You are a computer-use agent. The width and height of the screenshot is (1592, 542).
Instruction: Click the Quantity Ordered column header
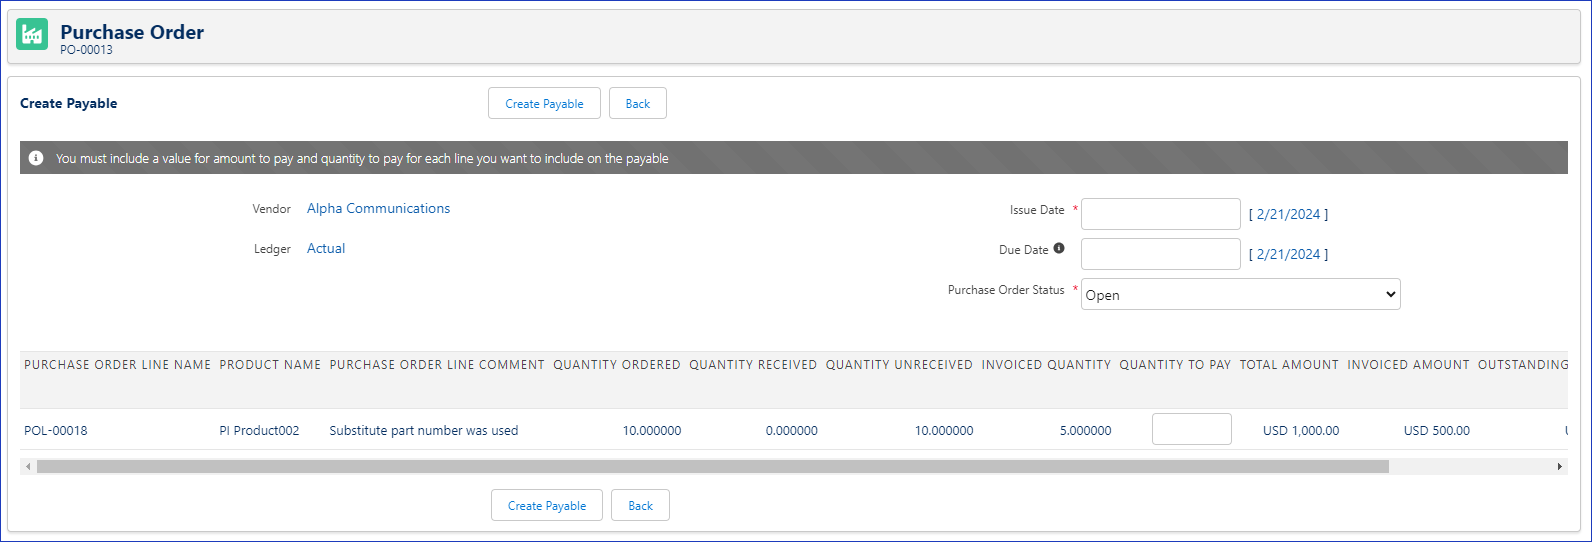coord(617,365)
